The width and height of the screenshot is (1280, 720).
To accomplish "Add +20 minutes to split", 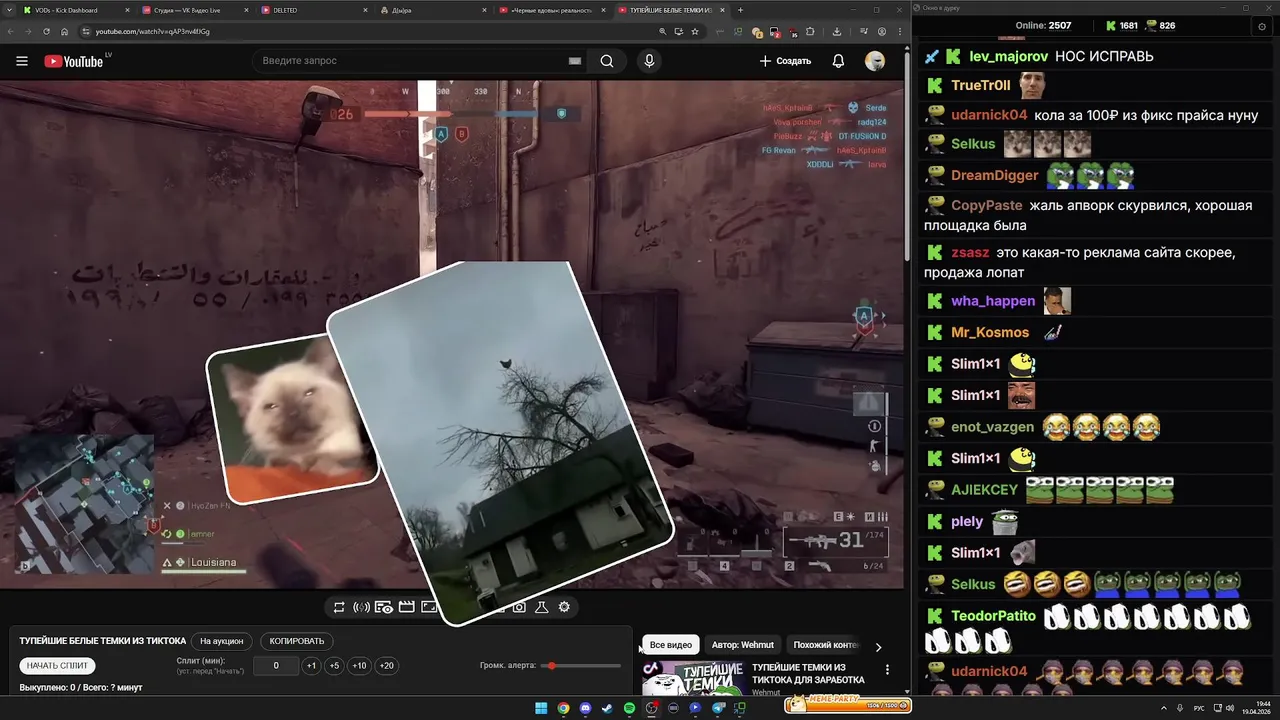I will point(386,666).
